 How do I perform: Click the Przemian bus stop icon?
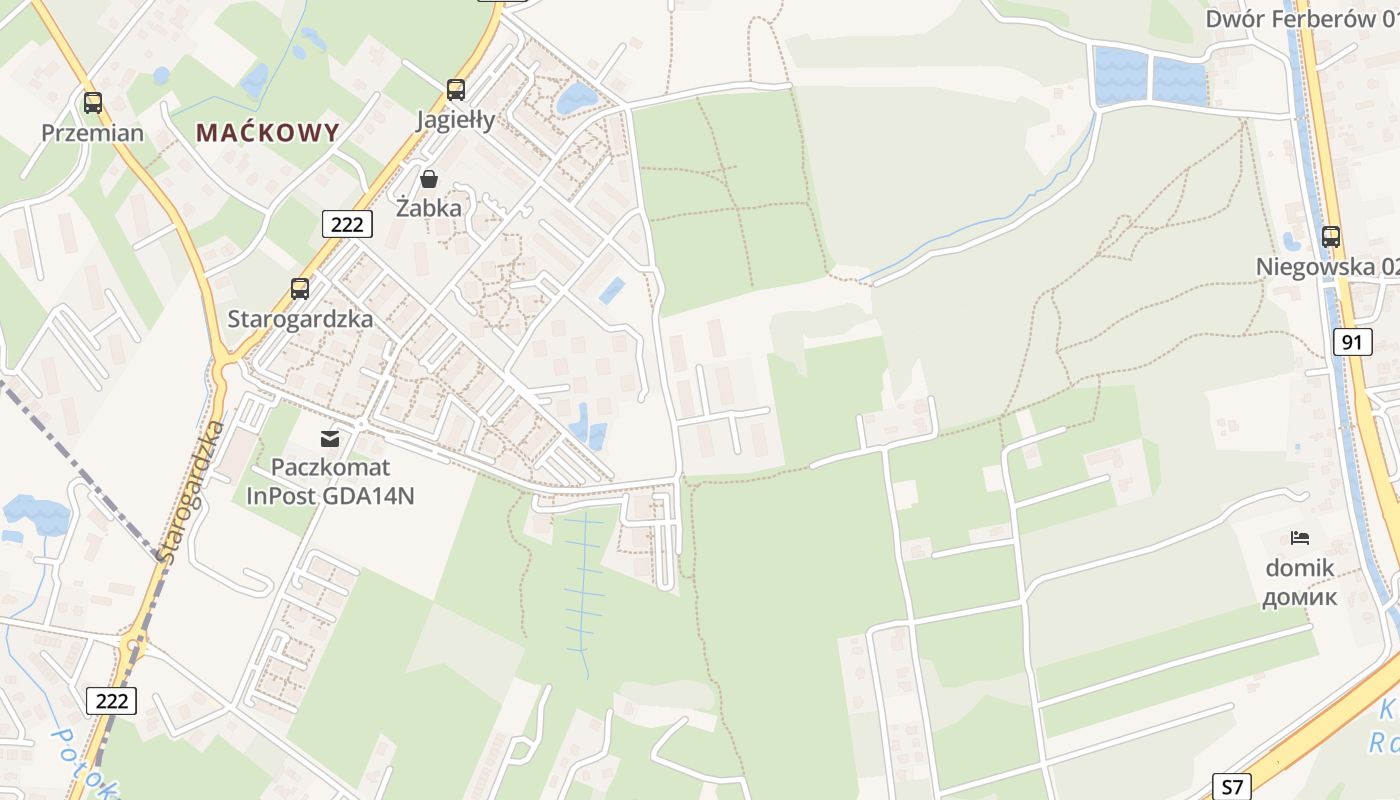point(93,102)
